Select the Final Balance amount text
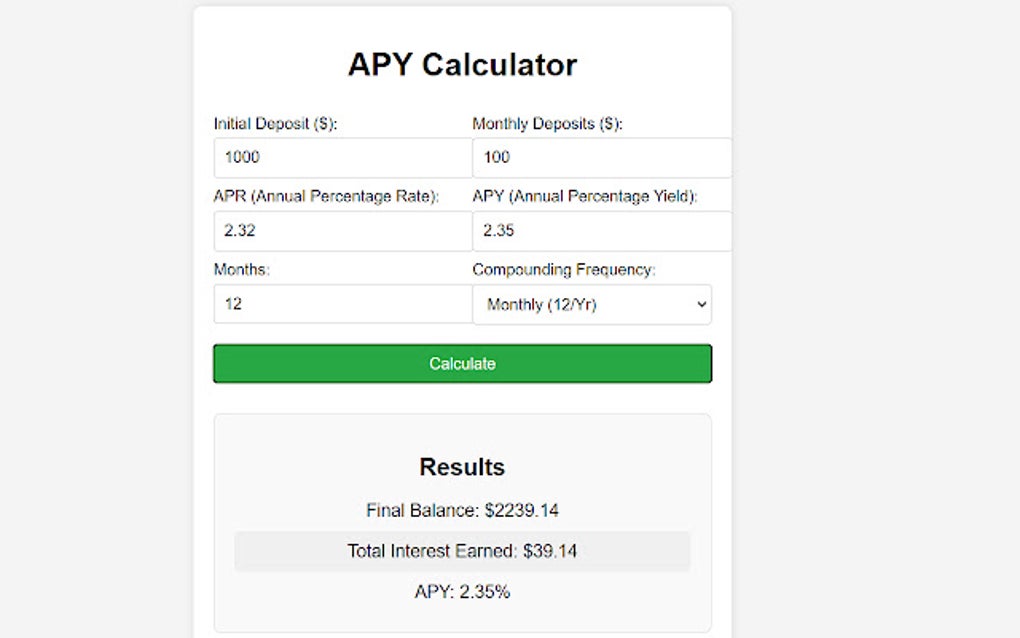 tap(462, 510)
